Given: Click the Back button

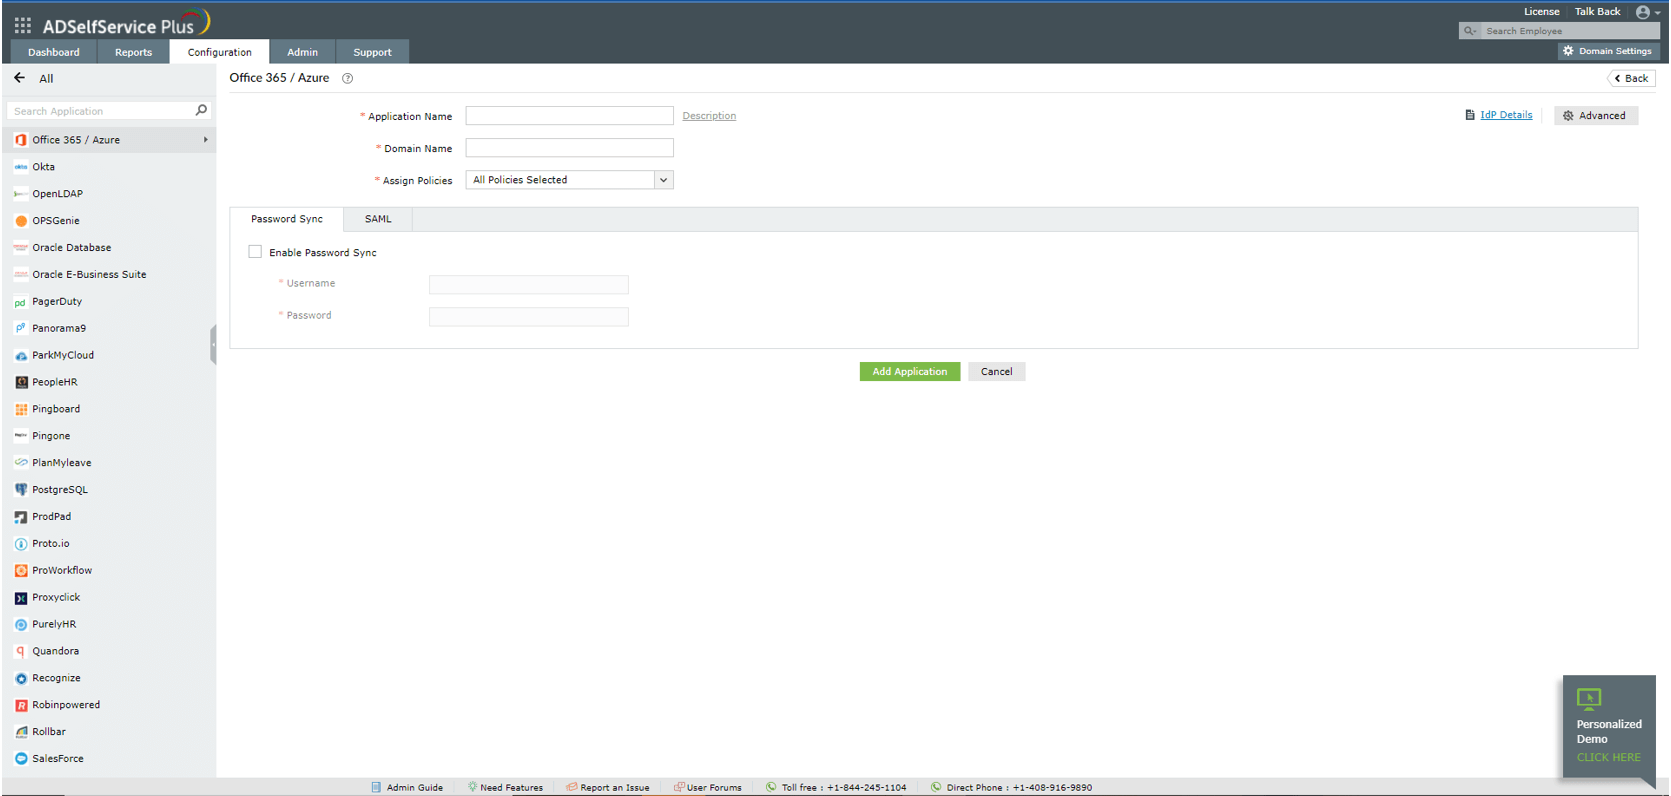Looking at the screenshot, I should (1631, 78).
